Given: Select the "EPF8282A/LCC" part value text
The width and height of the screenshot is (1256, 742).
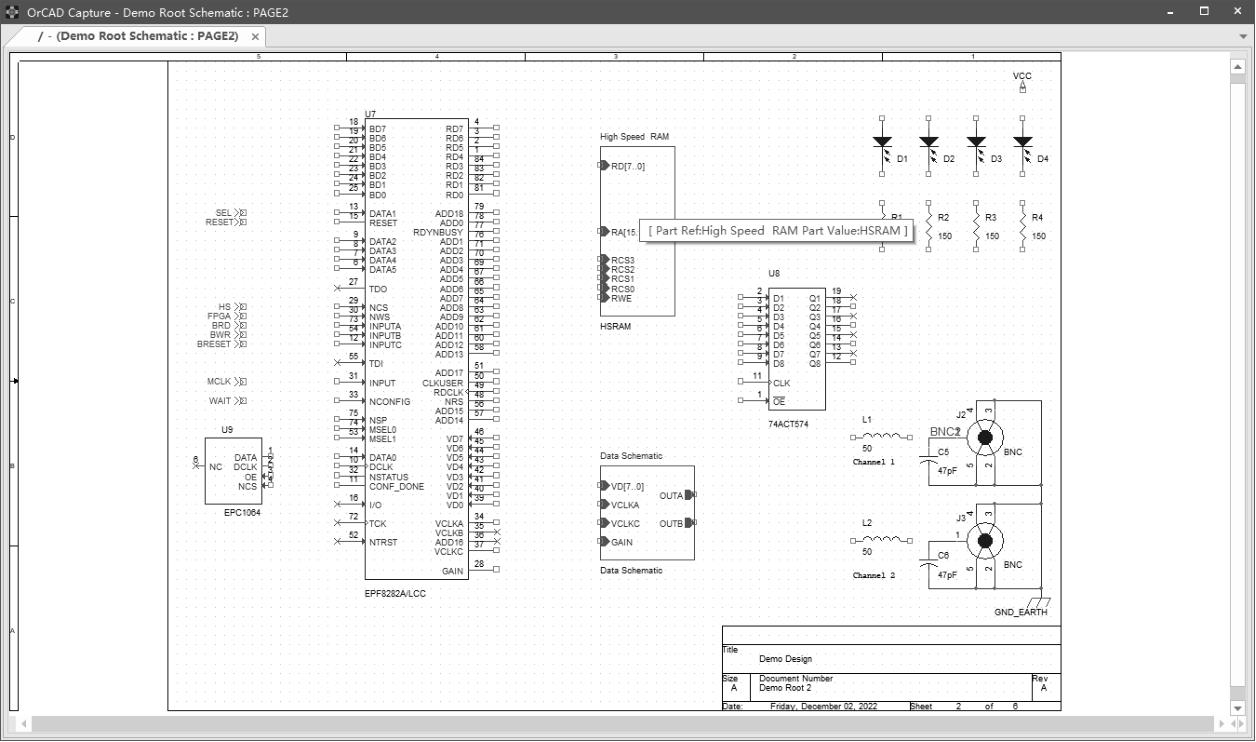Looking at the screenshot, I should point(397,593).
